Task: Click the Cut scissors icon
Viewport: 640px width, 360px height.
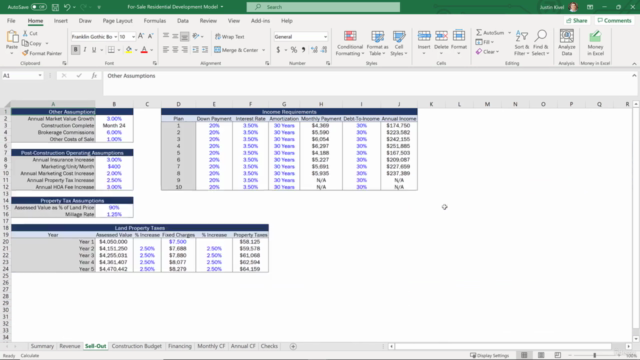Action: (25, 33)
